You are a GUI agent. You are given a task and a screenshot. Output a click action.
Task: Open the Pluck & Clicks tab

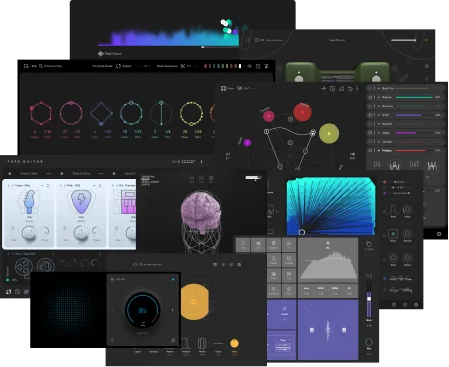[x=81, y=174]
